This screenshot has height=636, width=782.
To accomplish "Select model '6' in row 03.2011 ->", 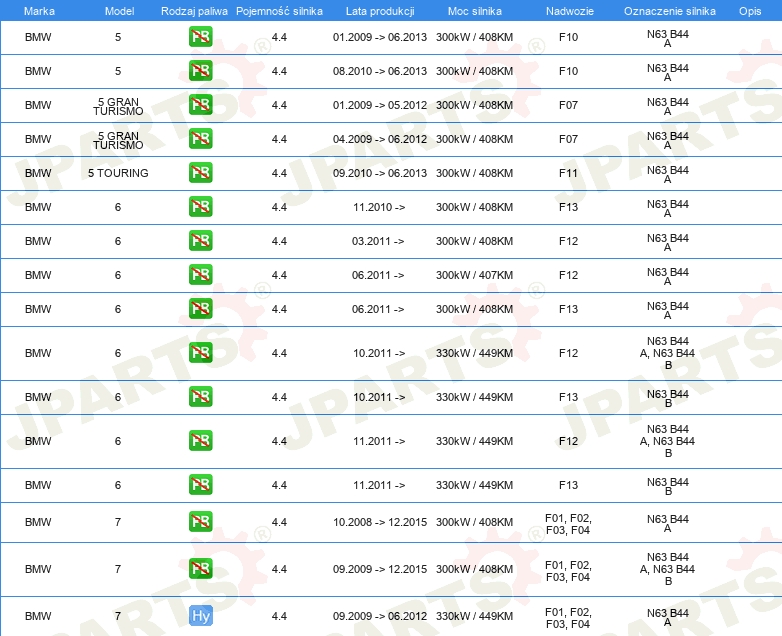I will [x=118, y=241].
